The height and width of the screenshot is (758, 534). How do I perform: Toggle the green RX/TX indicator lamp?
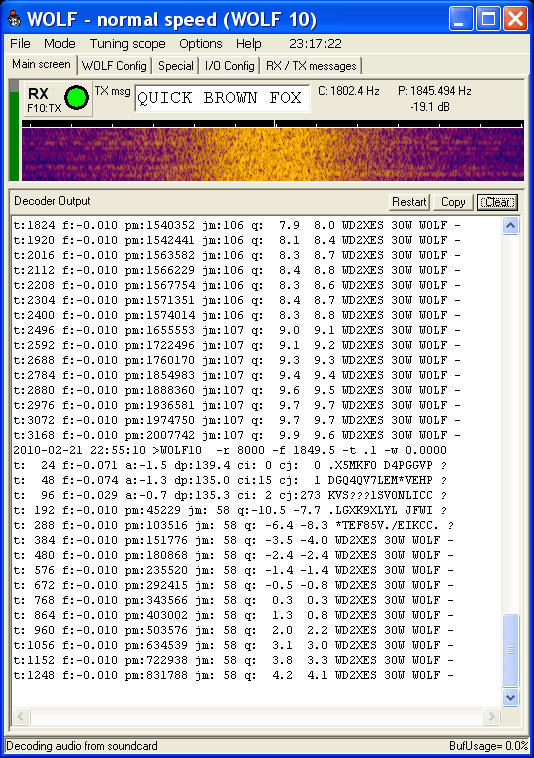click(x=76, y=97)
